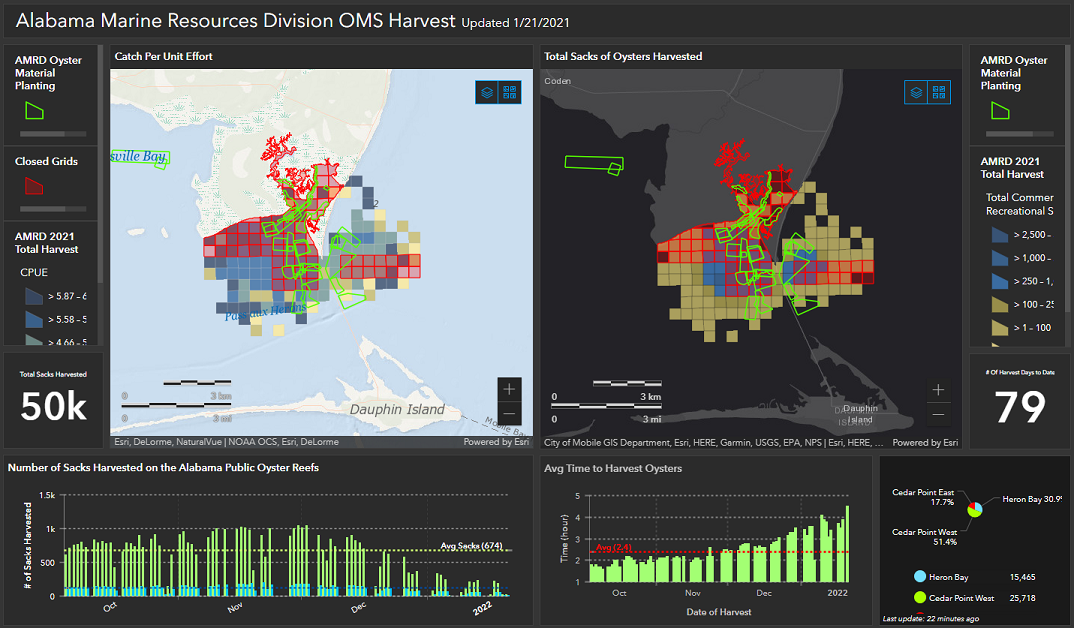Open the basemap gallery on the Catch Per Unit Effort map
Screen dimensions: 1074x628
510,92
